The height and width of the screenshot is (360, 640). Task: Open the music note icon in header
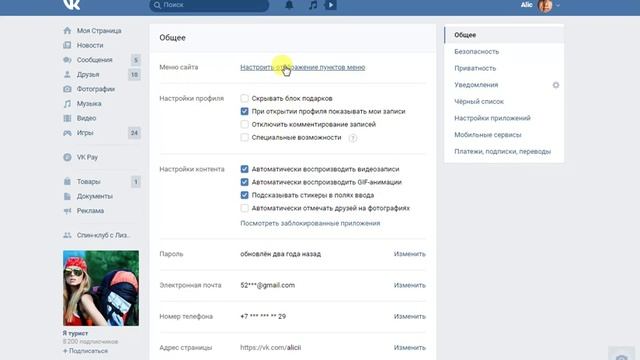click(313, 5)
